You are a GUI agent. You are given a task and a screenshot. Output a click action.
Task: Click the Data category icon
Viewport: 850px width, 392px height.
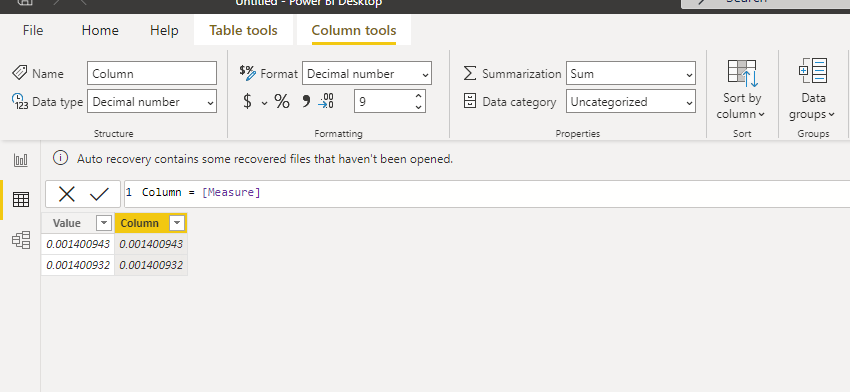click(x=470, y=101)
